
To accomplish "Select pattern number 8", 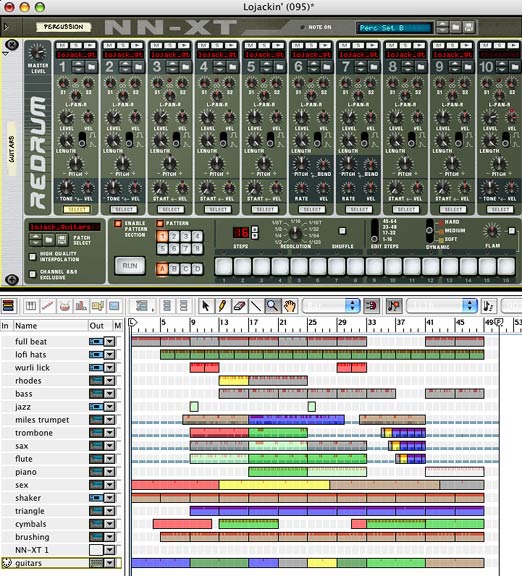I will click(x=197, y=249).
